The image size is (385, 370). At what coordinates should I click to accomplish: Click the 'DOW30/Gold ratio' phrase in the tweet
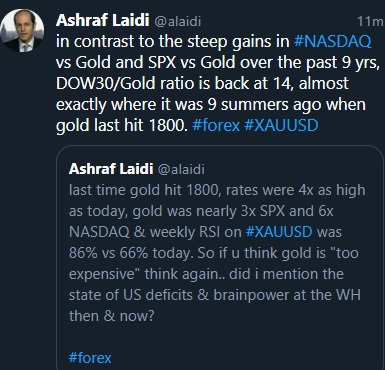(x=125, y=83)
